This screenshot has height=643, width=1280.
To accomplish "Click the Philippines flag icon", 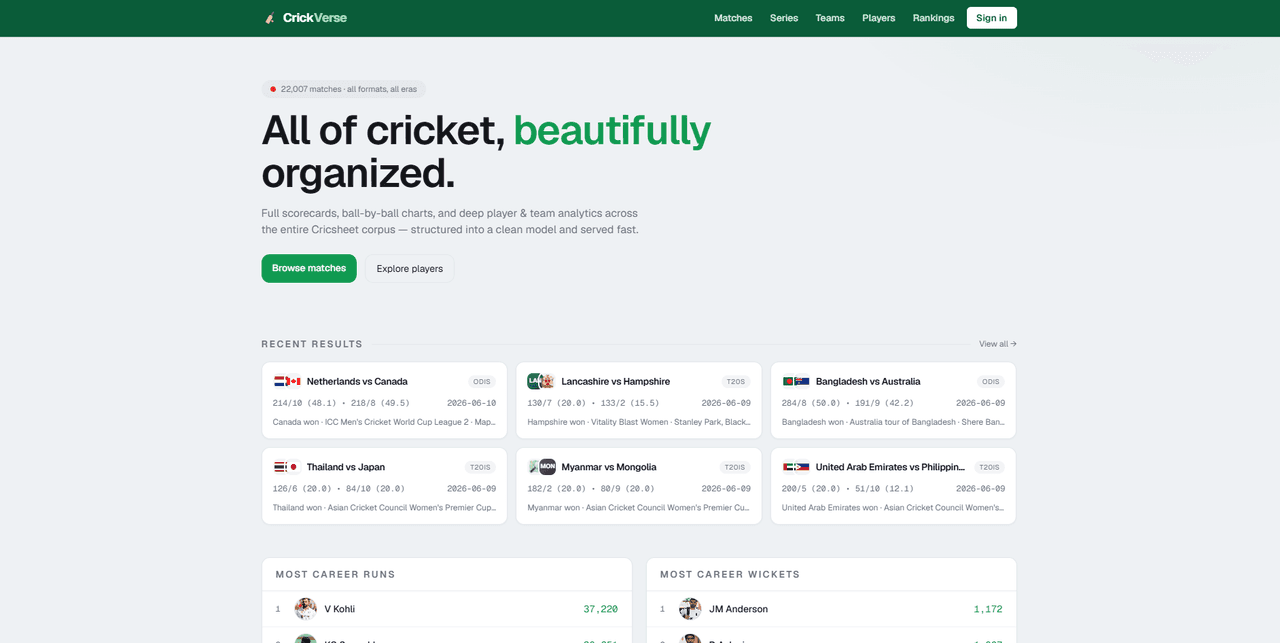I will [802, 467].
